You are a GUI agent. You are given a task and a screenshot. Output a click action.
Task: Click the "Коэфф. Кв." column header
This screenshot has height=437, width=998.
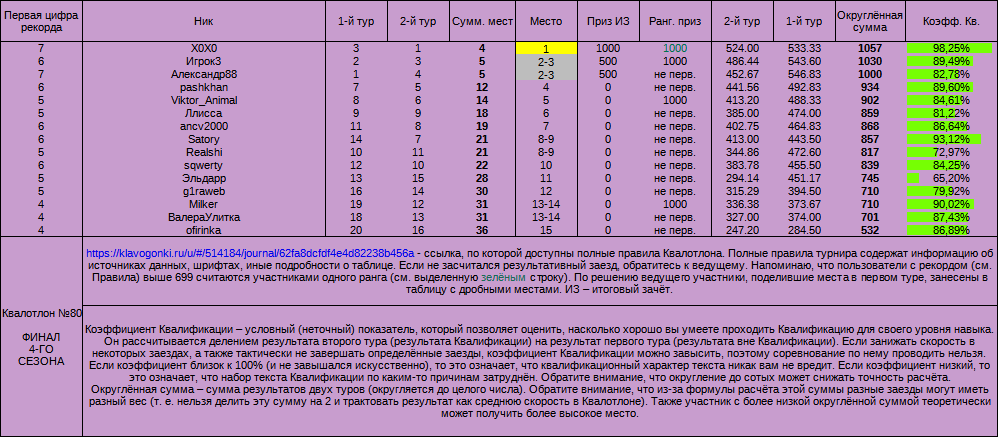click(951, 21)
